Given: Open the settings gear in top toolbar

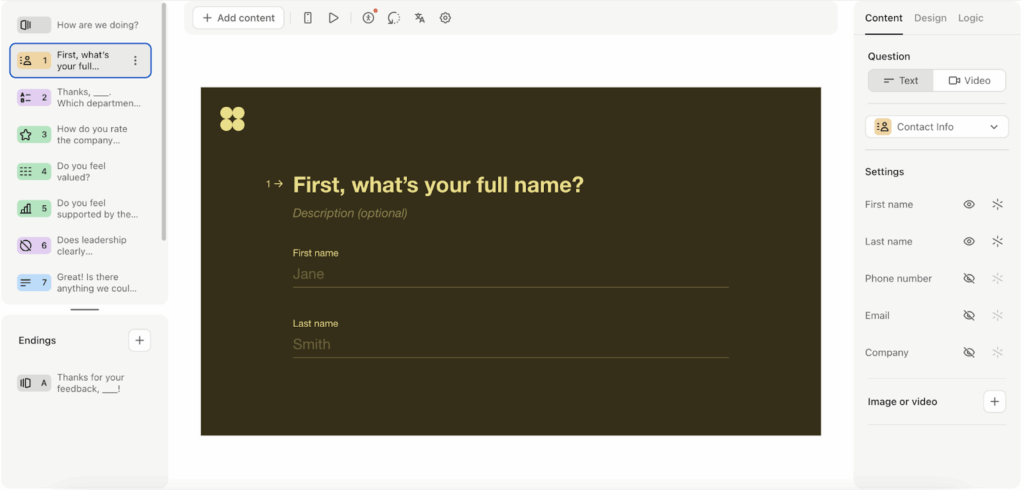Looking at the screenshot, I should click(x=446, y=18).
